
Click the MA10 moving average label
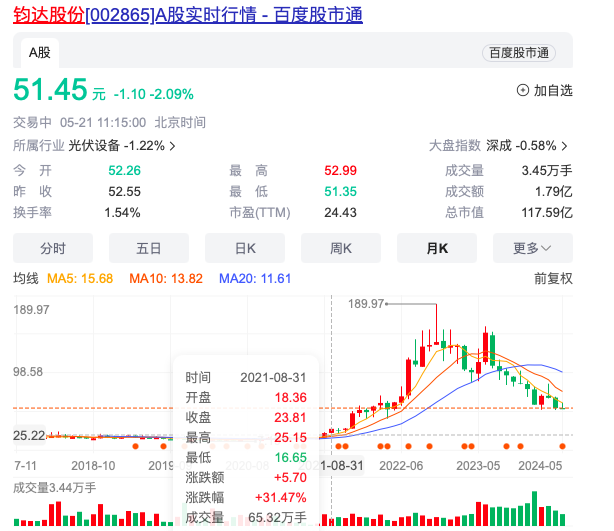pos(166,278)
